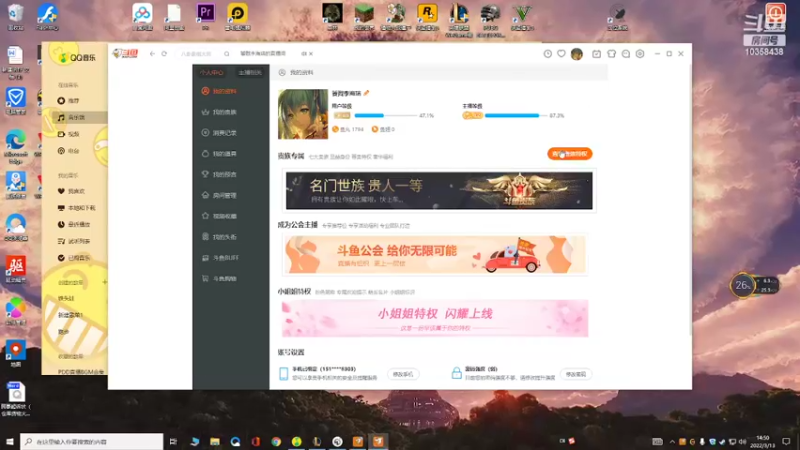
Task: Click the anchor level progress bar at 87.2%
Action: click(x=515, y=116)
